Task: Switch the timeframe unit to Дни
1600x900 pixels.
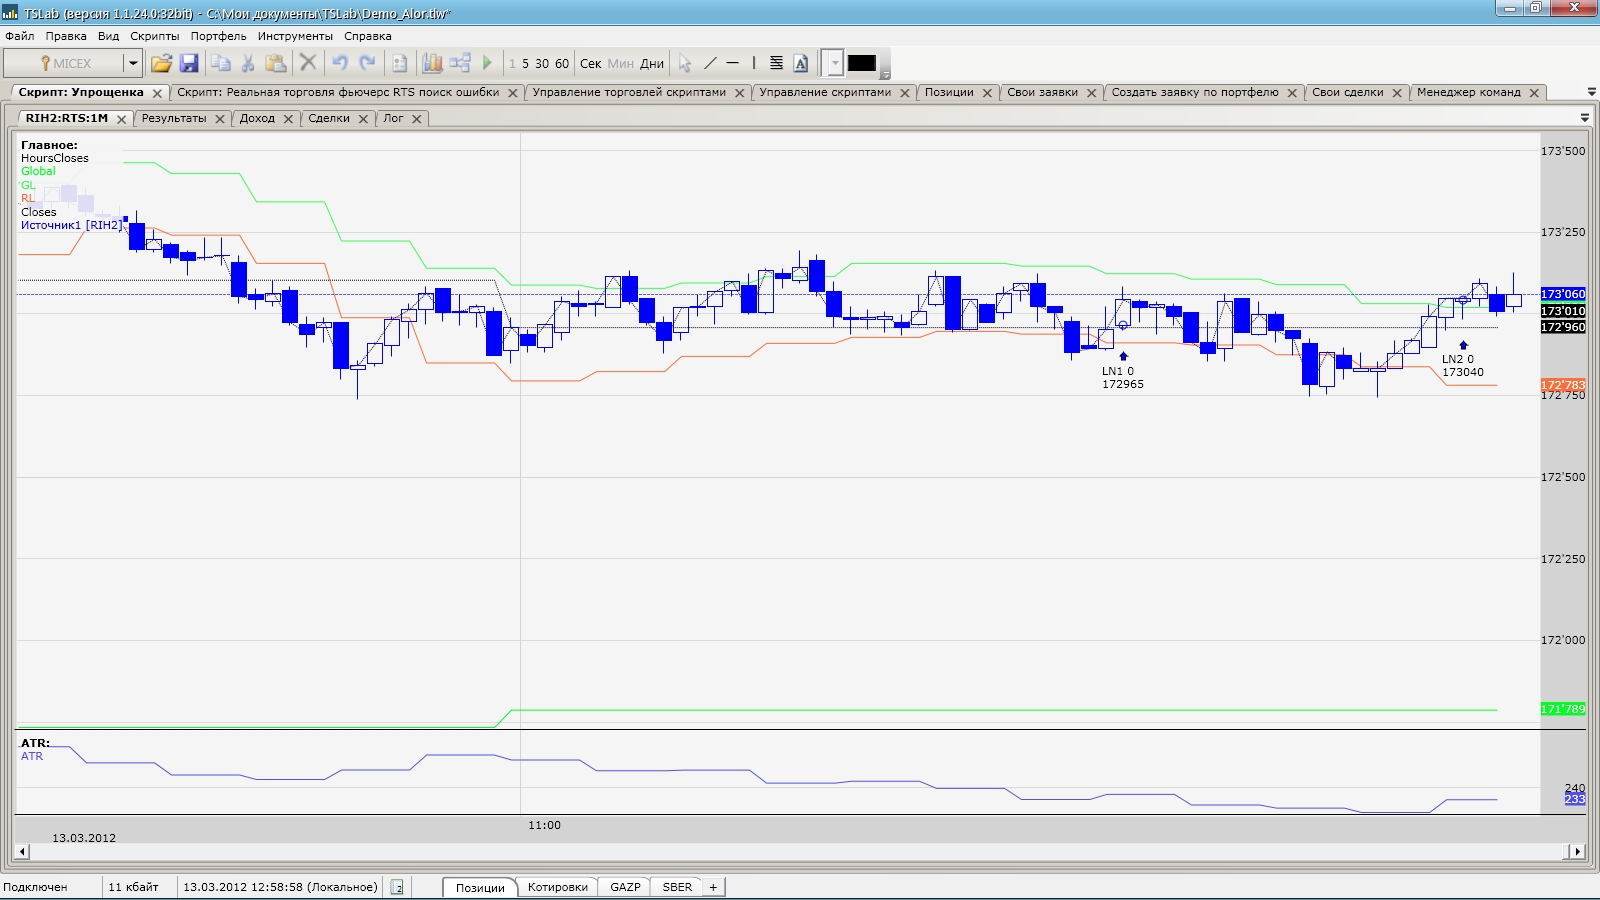Action: tap(652, 63)
